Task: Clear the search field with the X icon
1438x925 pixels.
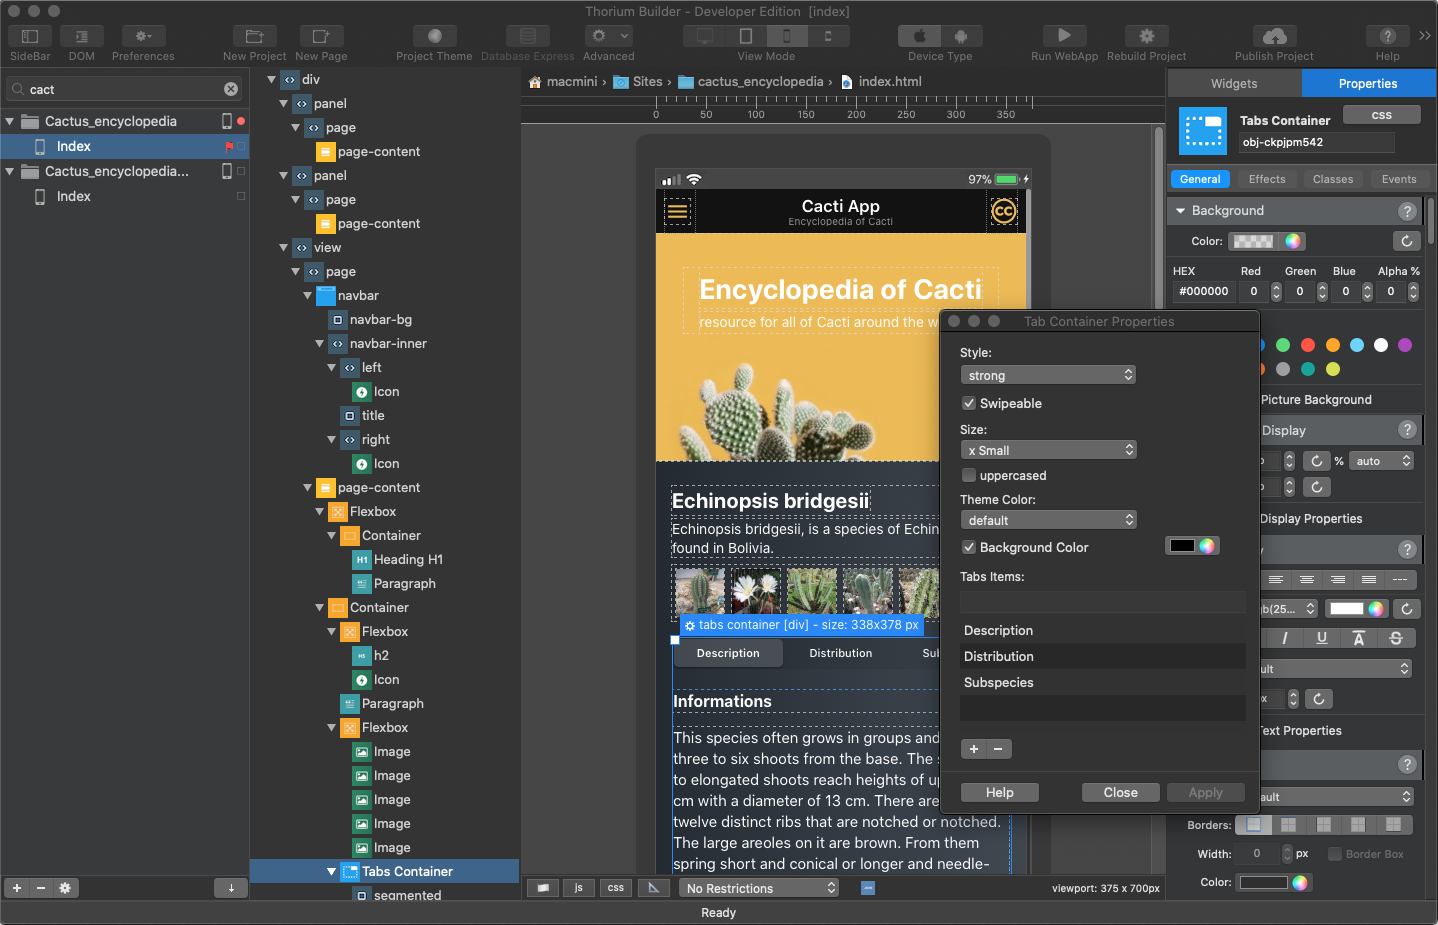Action: pos(231,89)
